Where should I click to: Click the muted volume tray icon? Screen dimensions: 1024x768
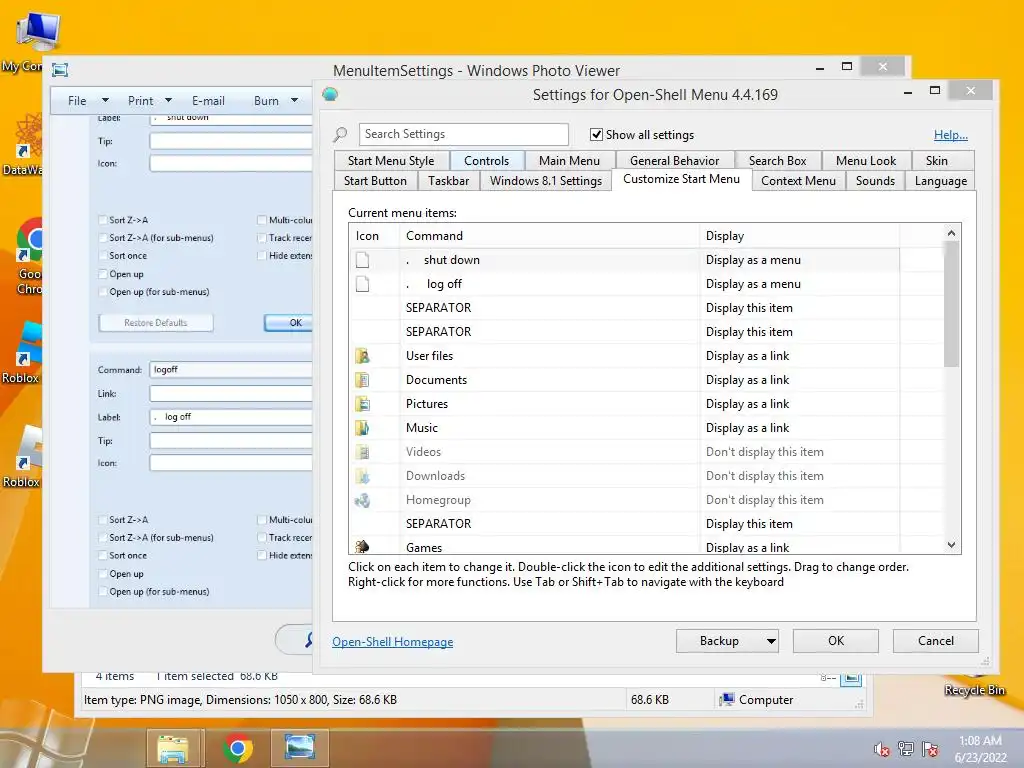(881, 749)
